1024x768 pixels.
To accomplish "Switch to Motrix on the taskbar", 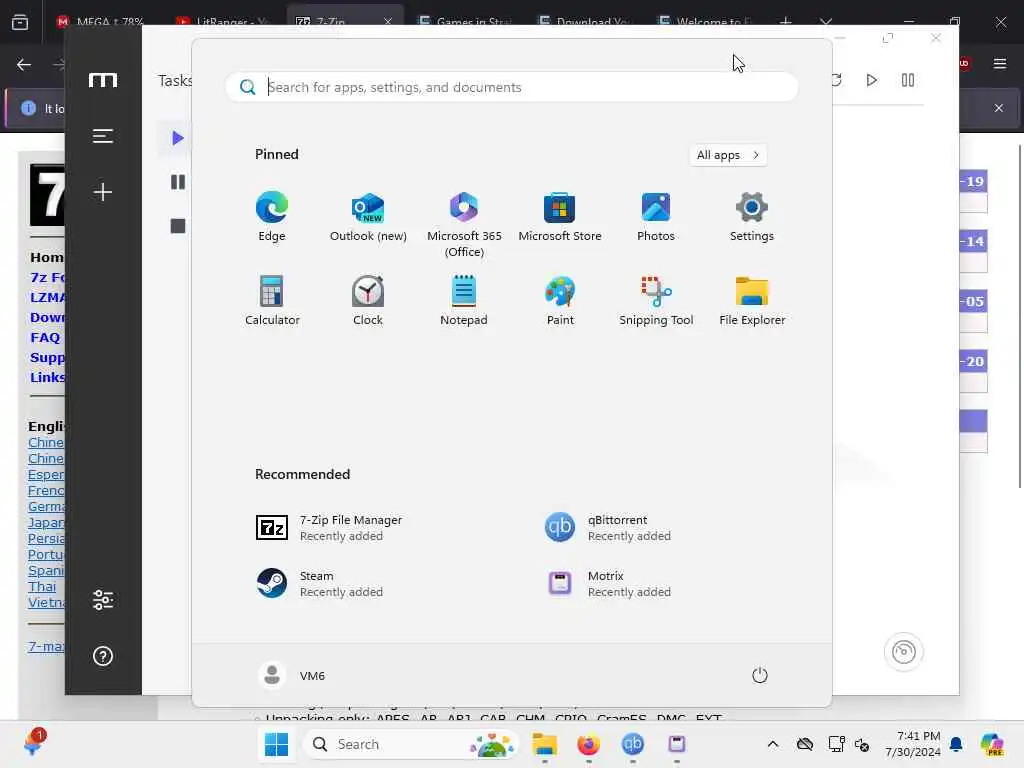I will pyautogui.click(x=677, y=744).
